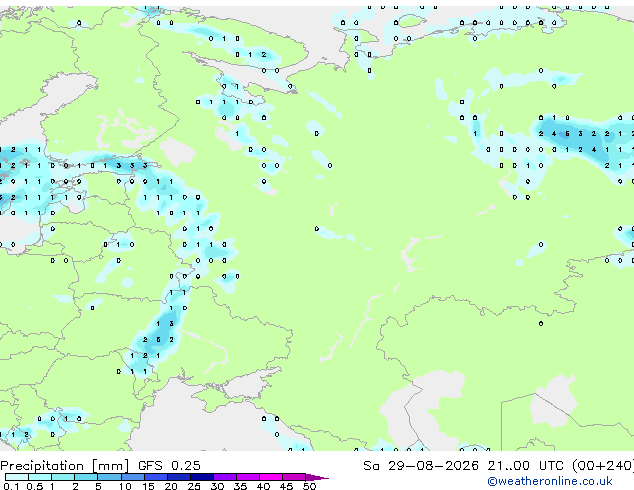Click the 10–15 mm legend swatch

tap(133, 477)
